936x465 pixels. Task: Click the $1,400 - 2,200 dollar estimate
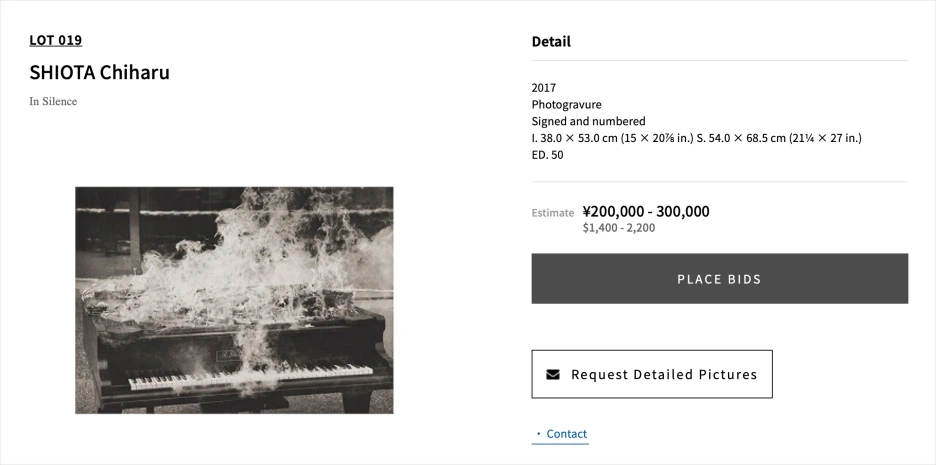click(x=619, y=228)
